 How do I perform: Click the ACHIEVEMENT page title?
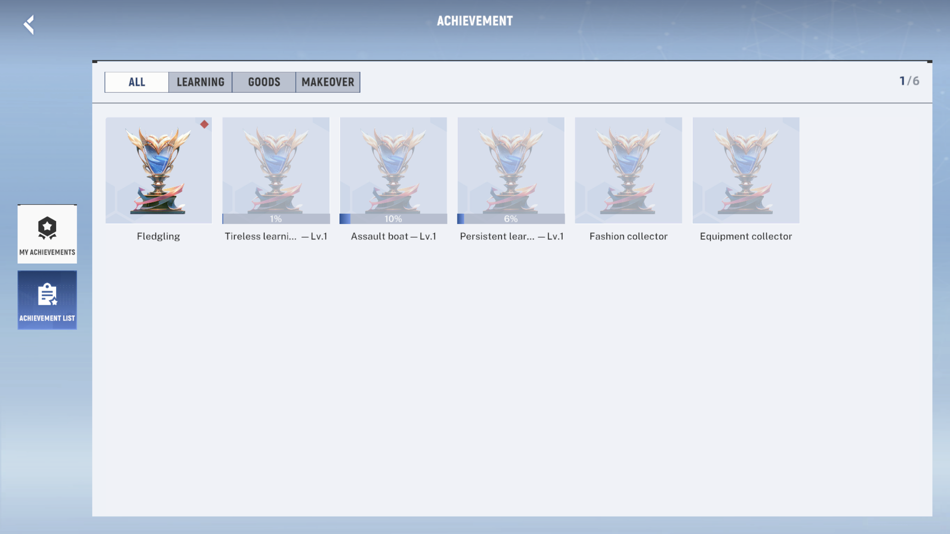[475, 21]
